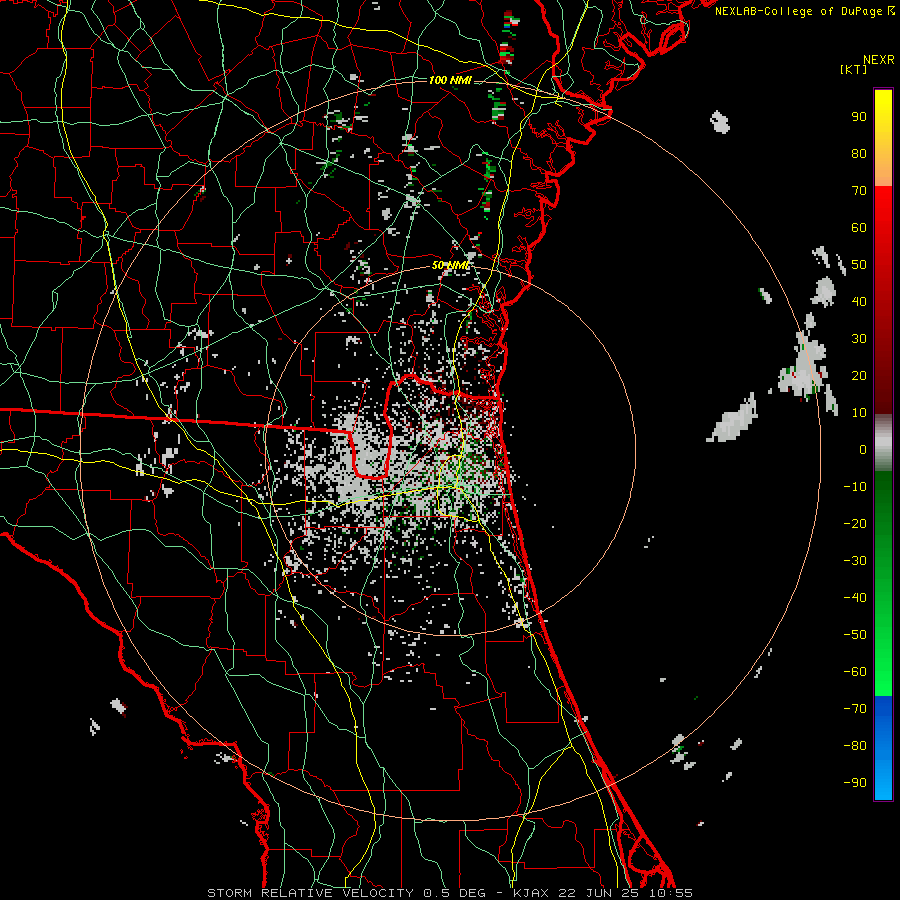The image size is (900, 900).
Task: Pick the -80 knot scale label
Action: click(855, 746)
